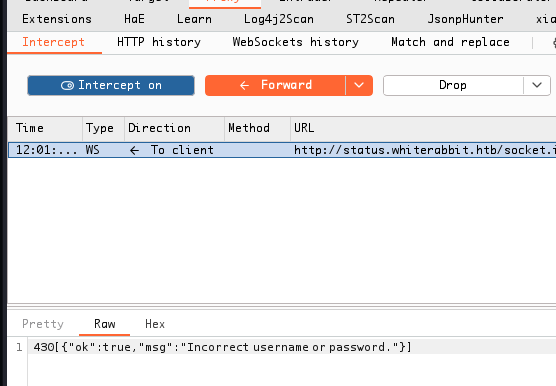
Task: Forward the intercepted WebSocket message
Action: click(275, 85)
